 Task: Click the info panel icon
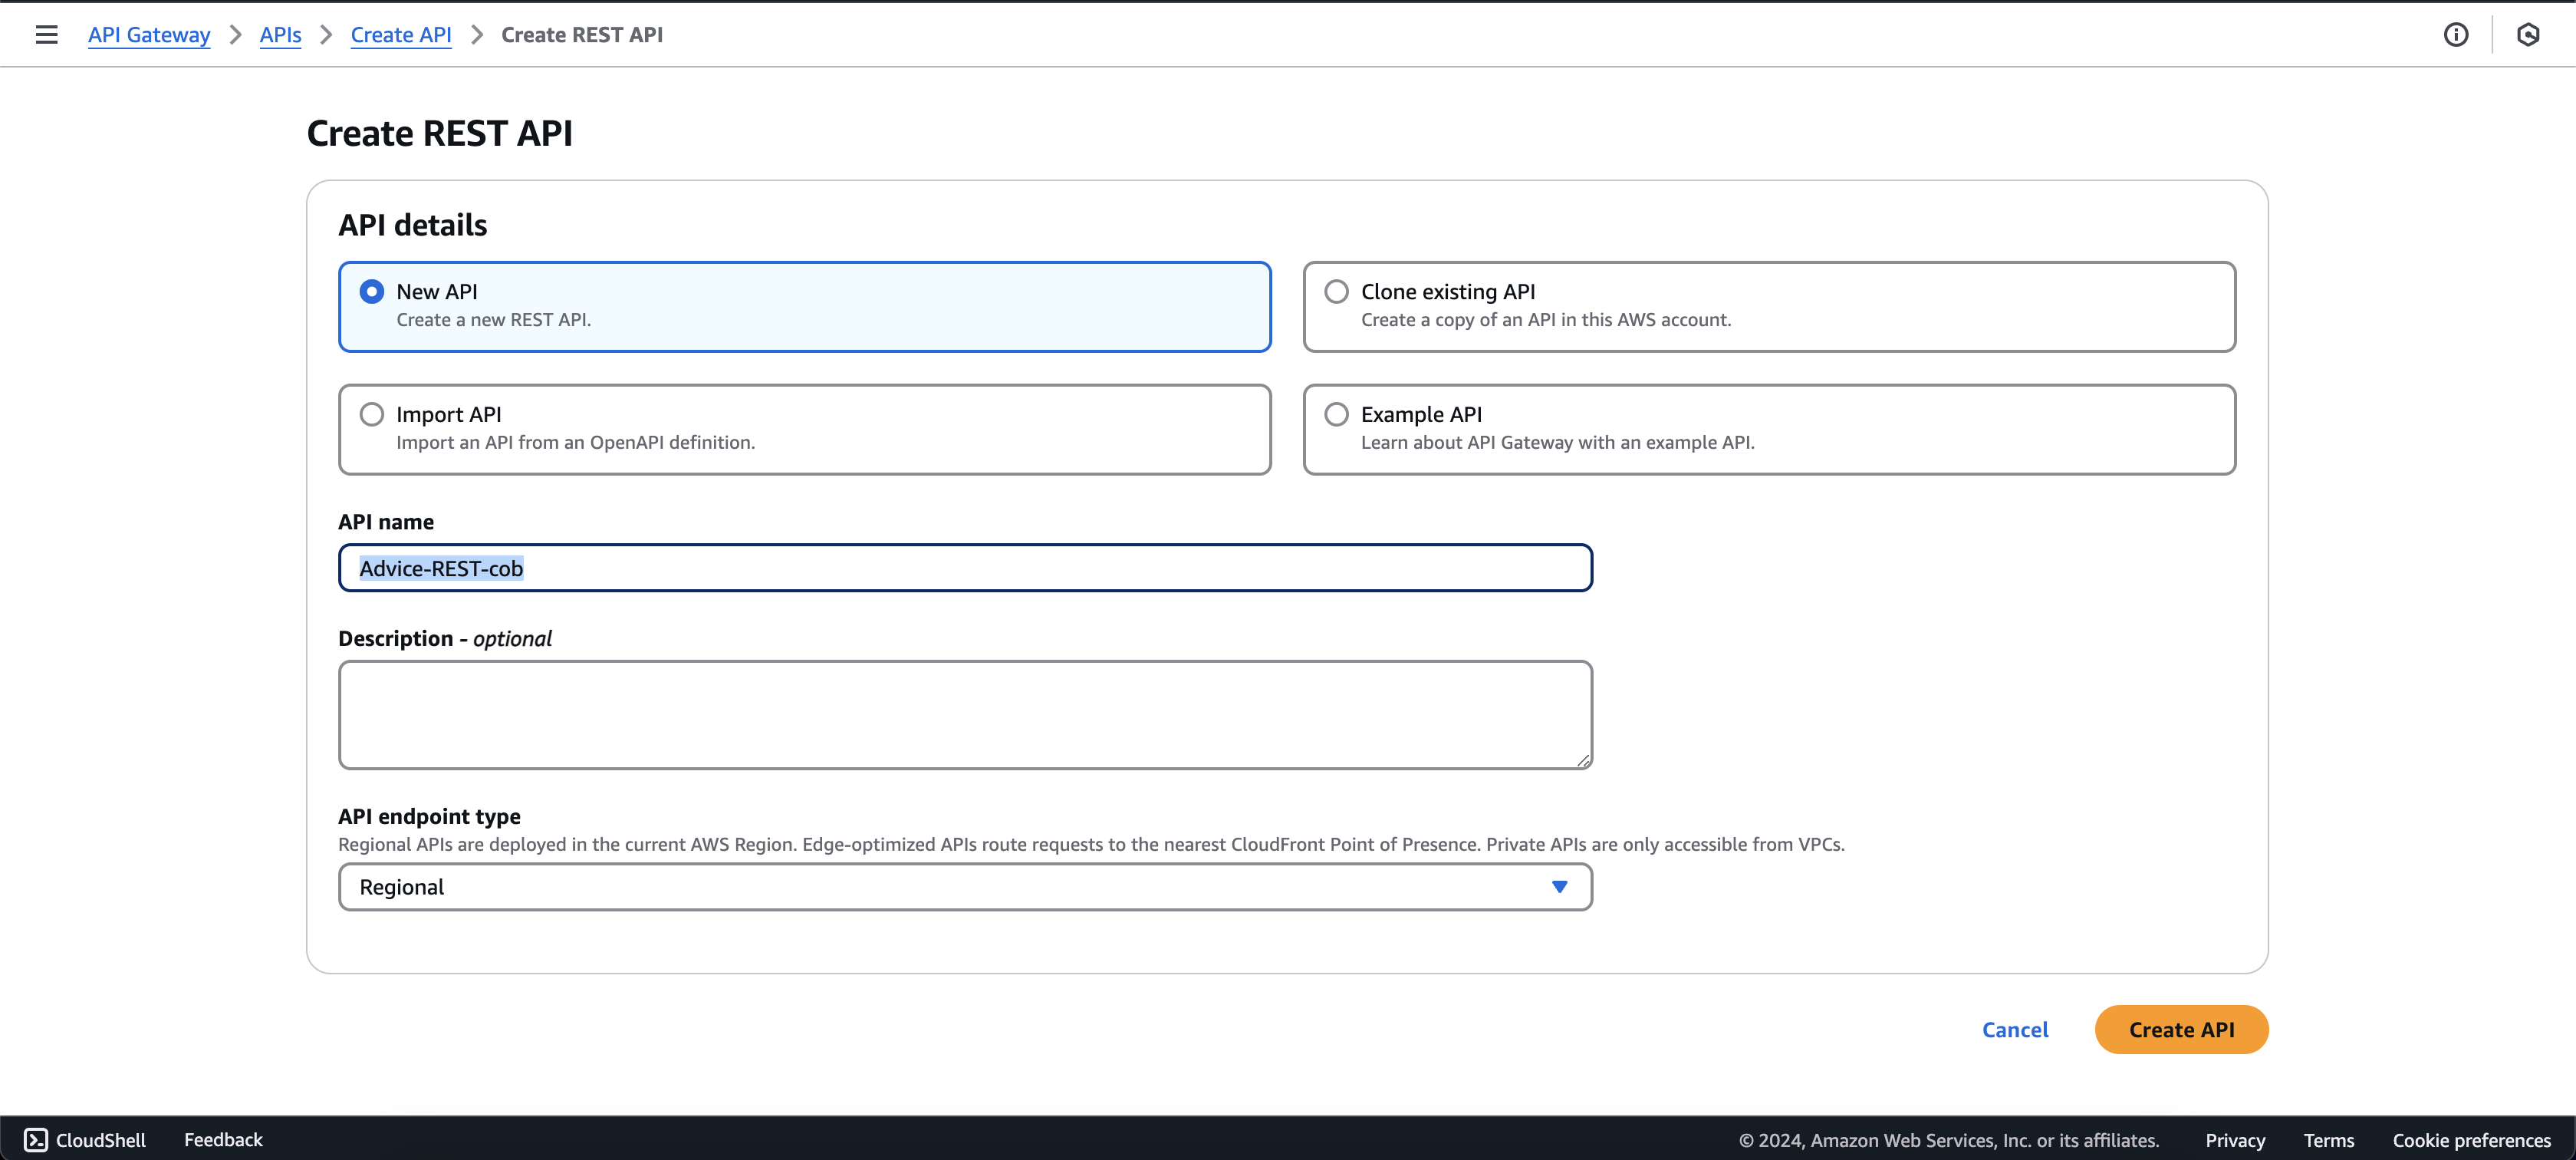click(x=2455, y=35)
